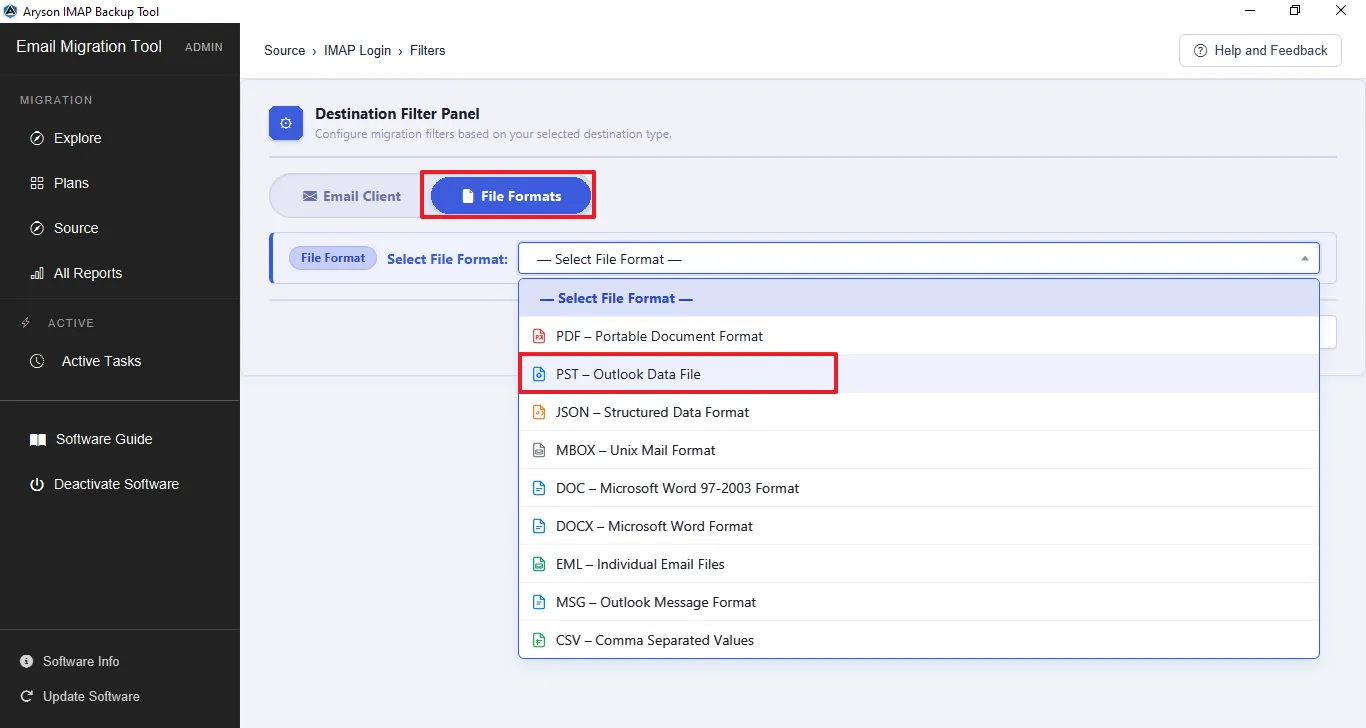Image resolution: width=1366 pixels, height=728 pixels.
Task: Click the All Reports chart icon
Action: click(37, 273)
